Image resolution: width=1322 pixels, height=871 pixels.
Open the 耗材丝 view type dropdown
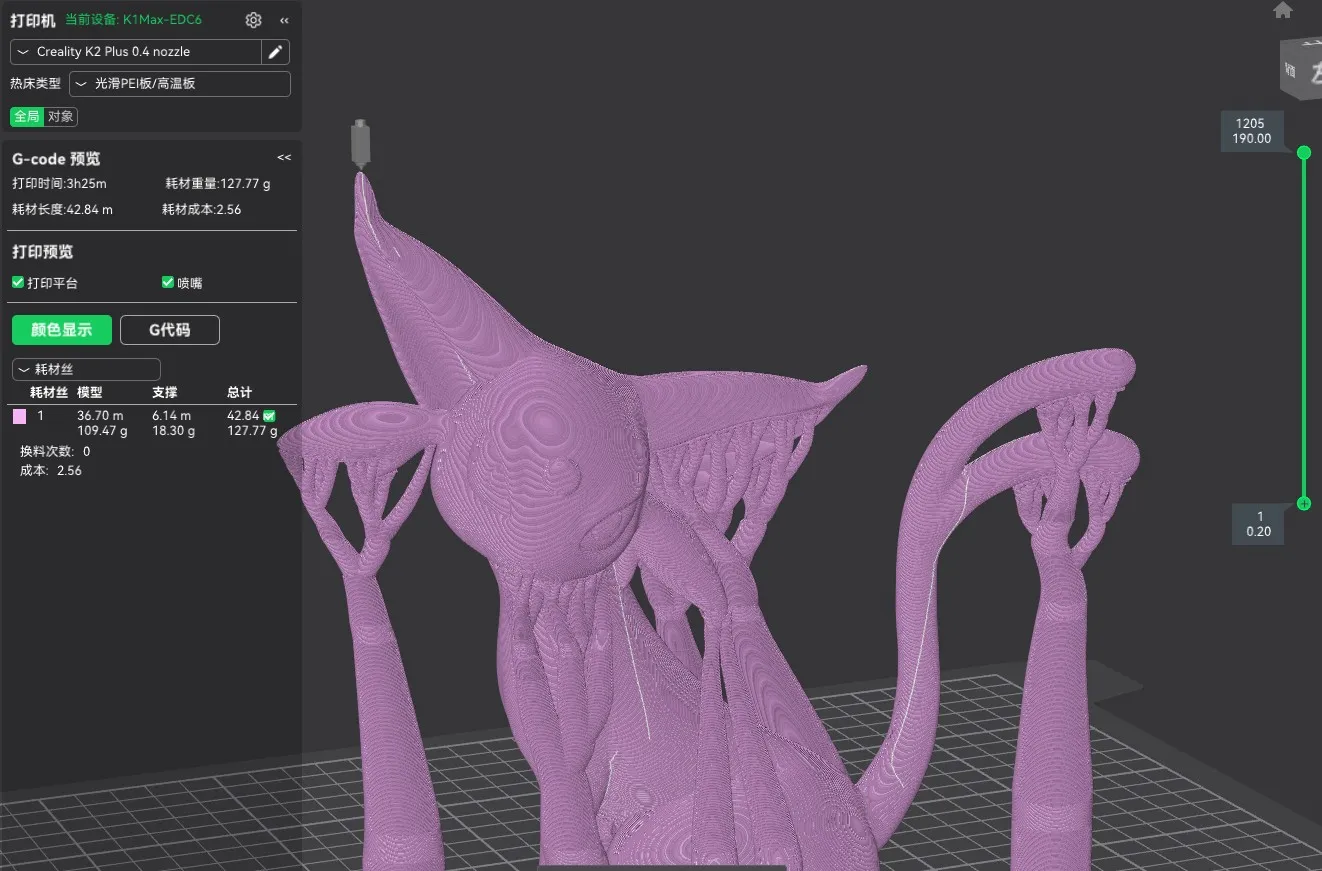pos(86,370)
